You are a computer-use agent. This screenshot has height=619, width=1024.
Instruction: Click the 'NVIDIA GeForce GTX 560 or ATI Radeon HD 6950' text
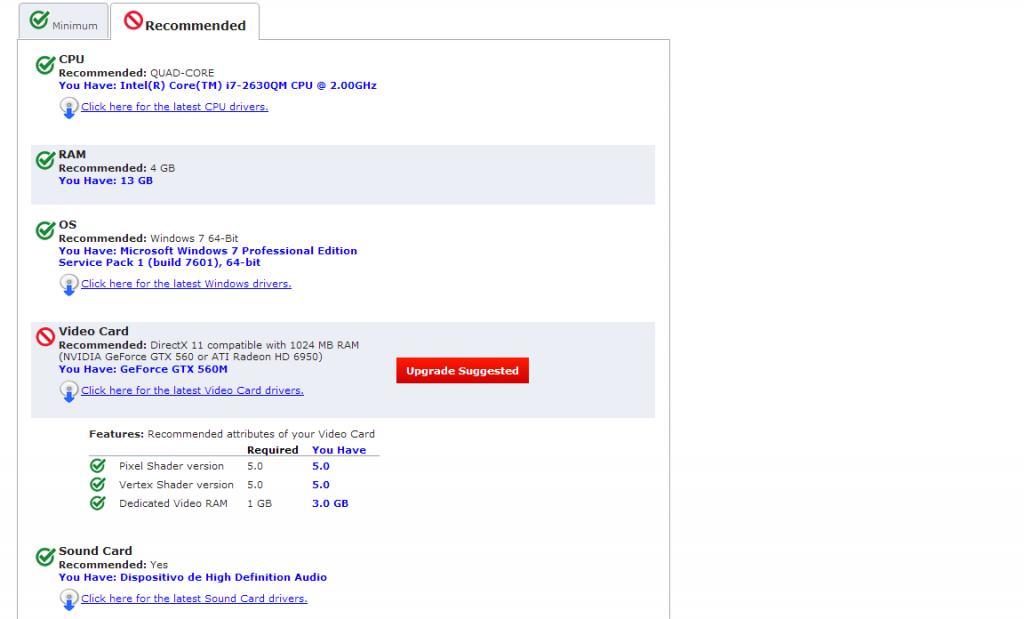click(191, 357)
